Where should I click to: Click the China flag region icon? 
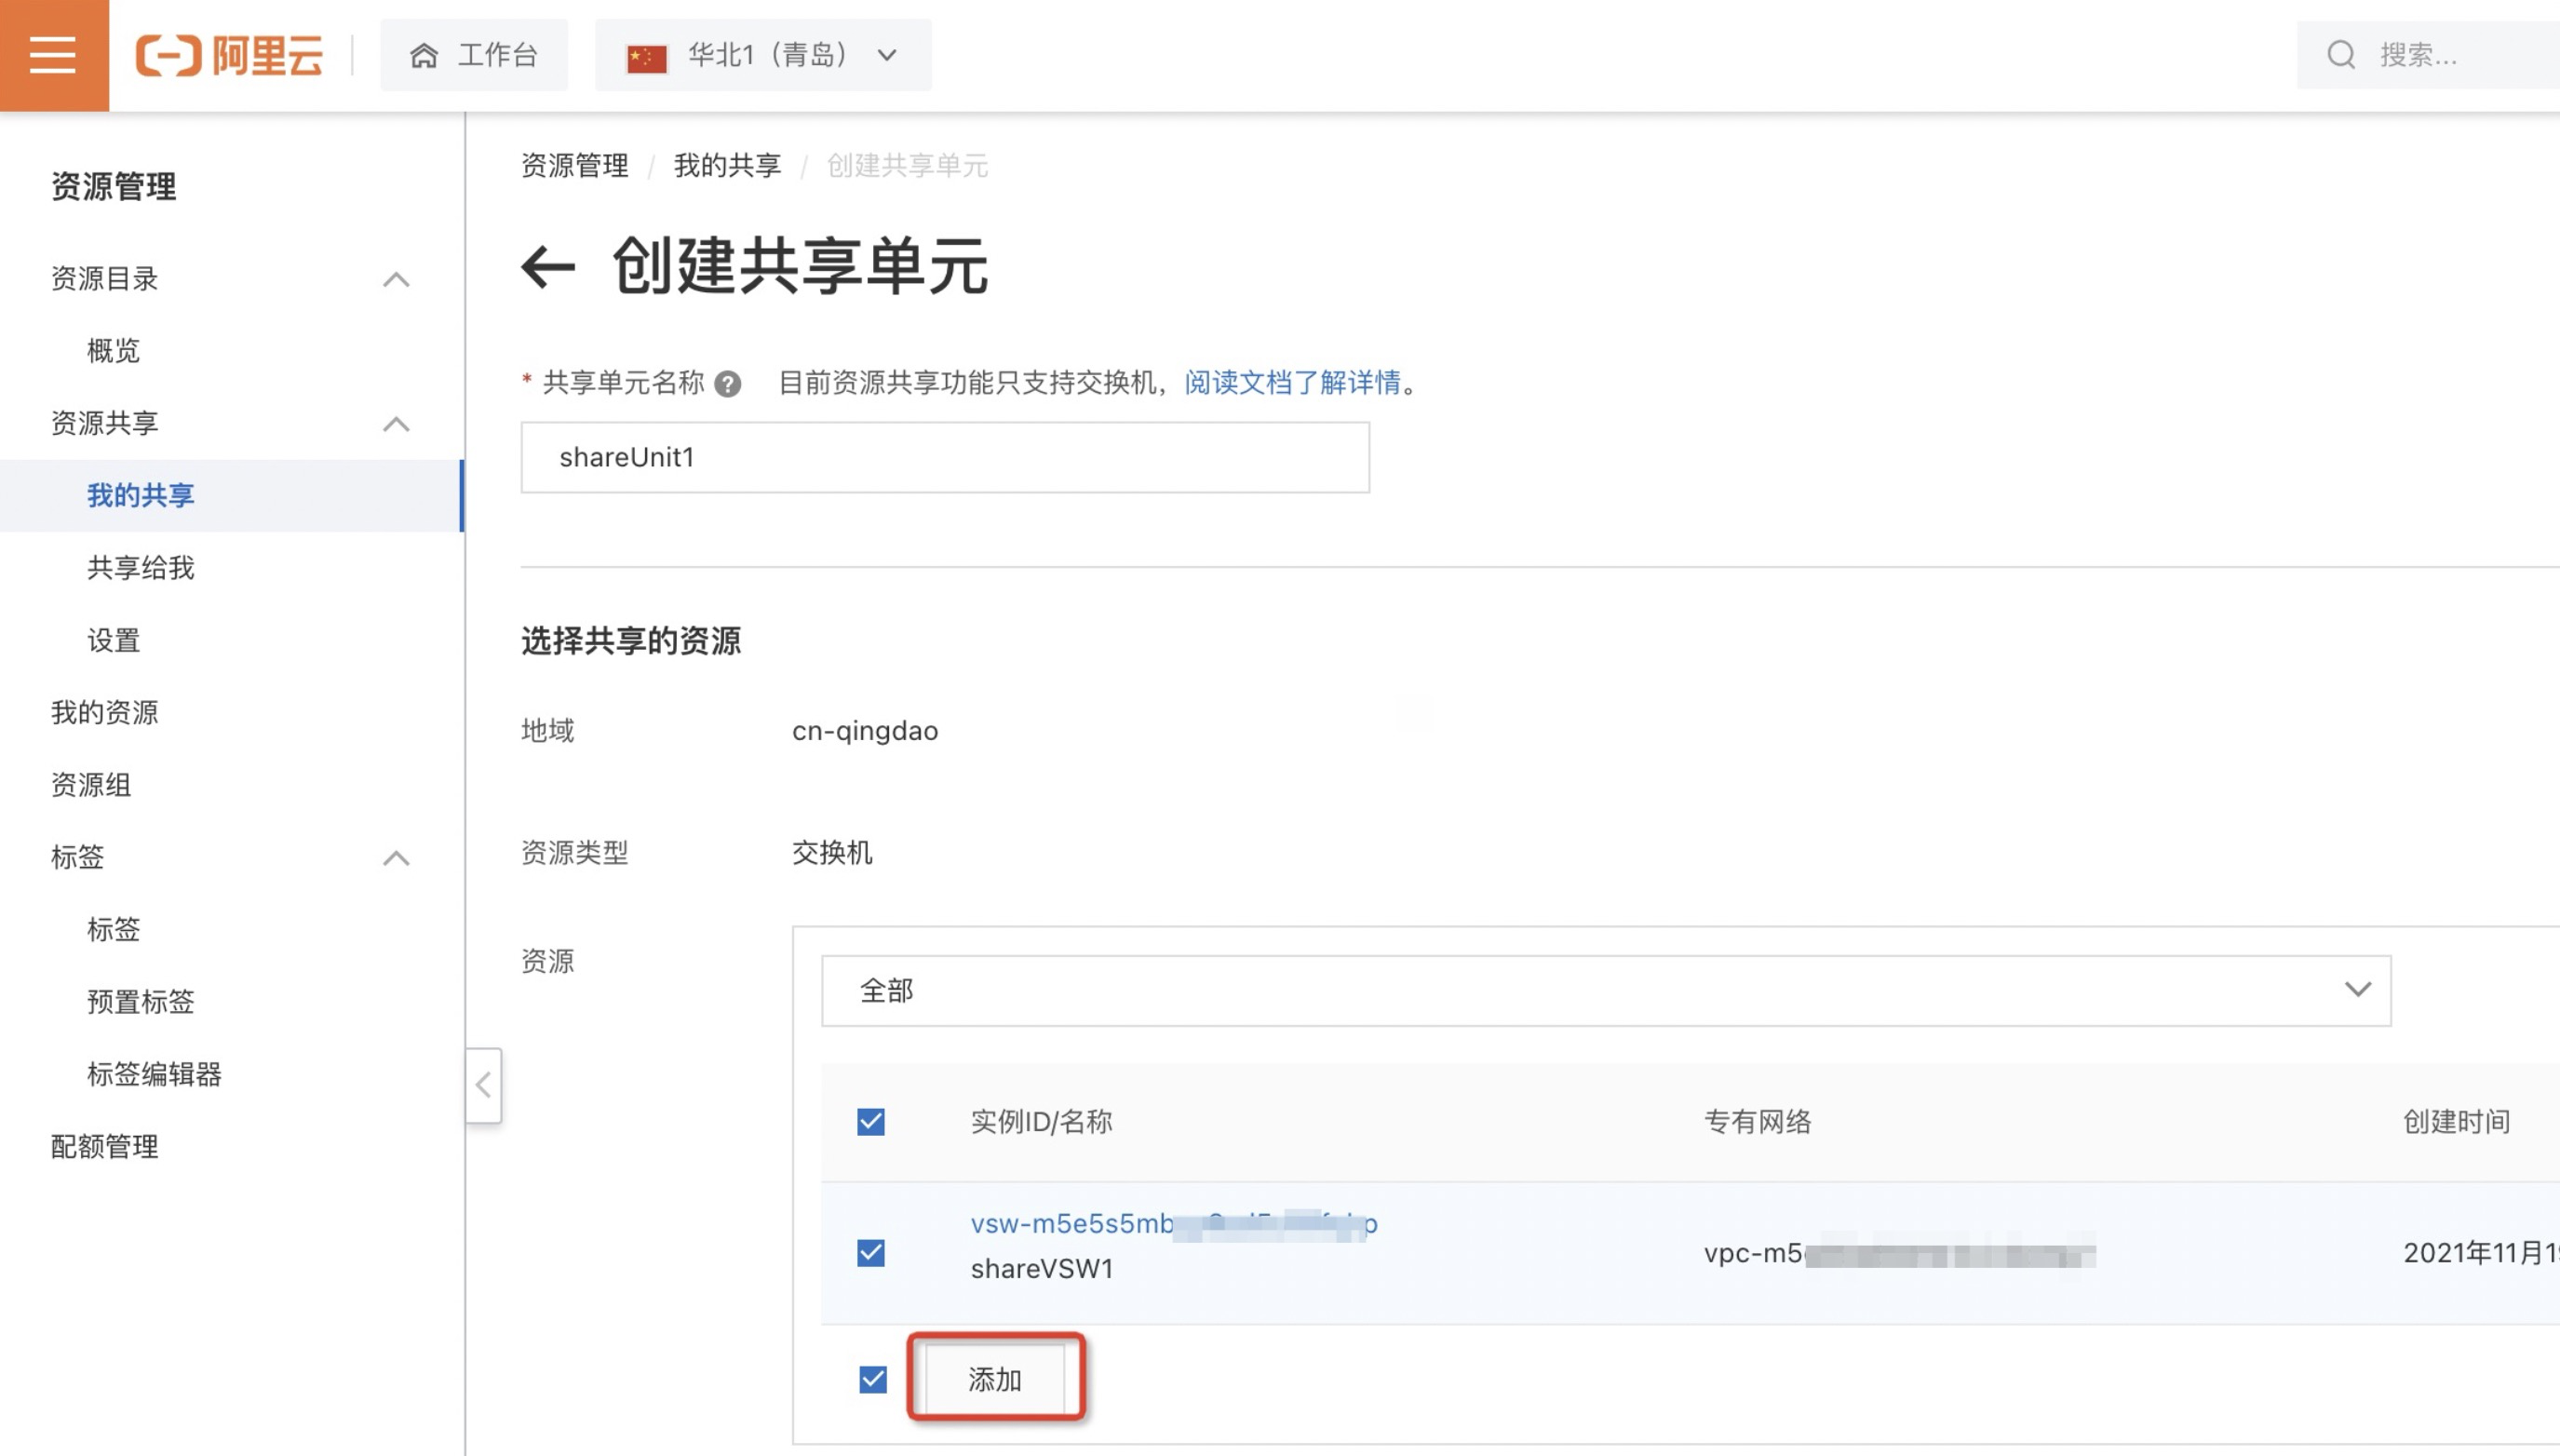(x=646, y=57)
